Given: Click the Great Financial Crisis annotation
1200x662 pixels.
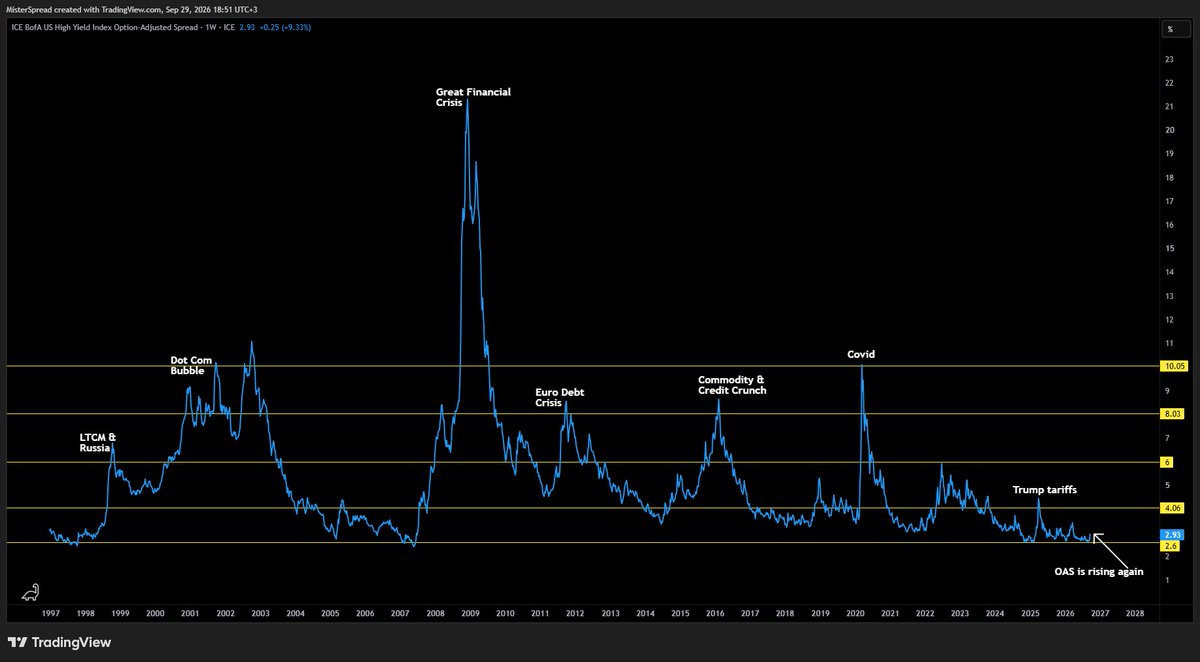Looking at the screenshot, I should 473,97.
